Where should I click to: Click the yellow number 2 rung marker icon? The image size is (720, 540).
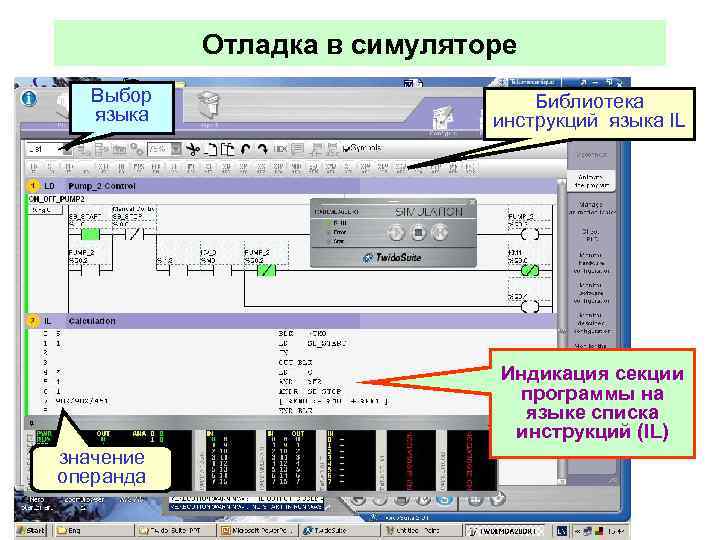(x=33, y=321)
